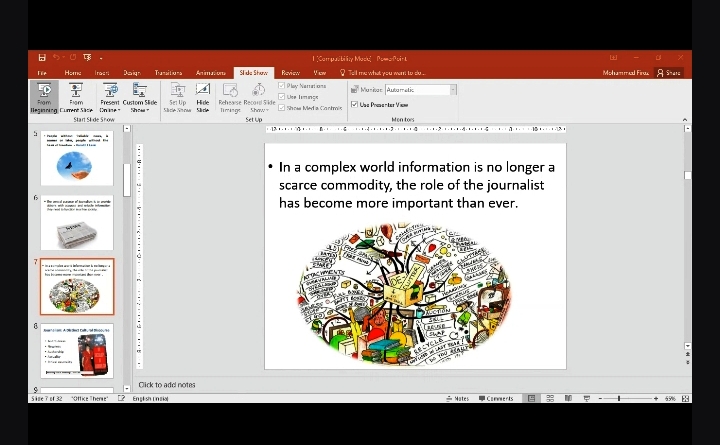
Task: Click the Save icon in quick access toolbar
Action: click(42, 58)
